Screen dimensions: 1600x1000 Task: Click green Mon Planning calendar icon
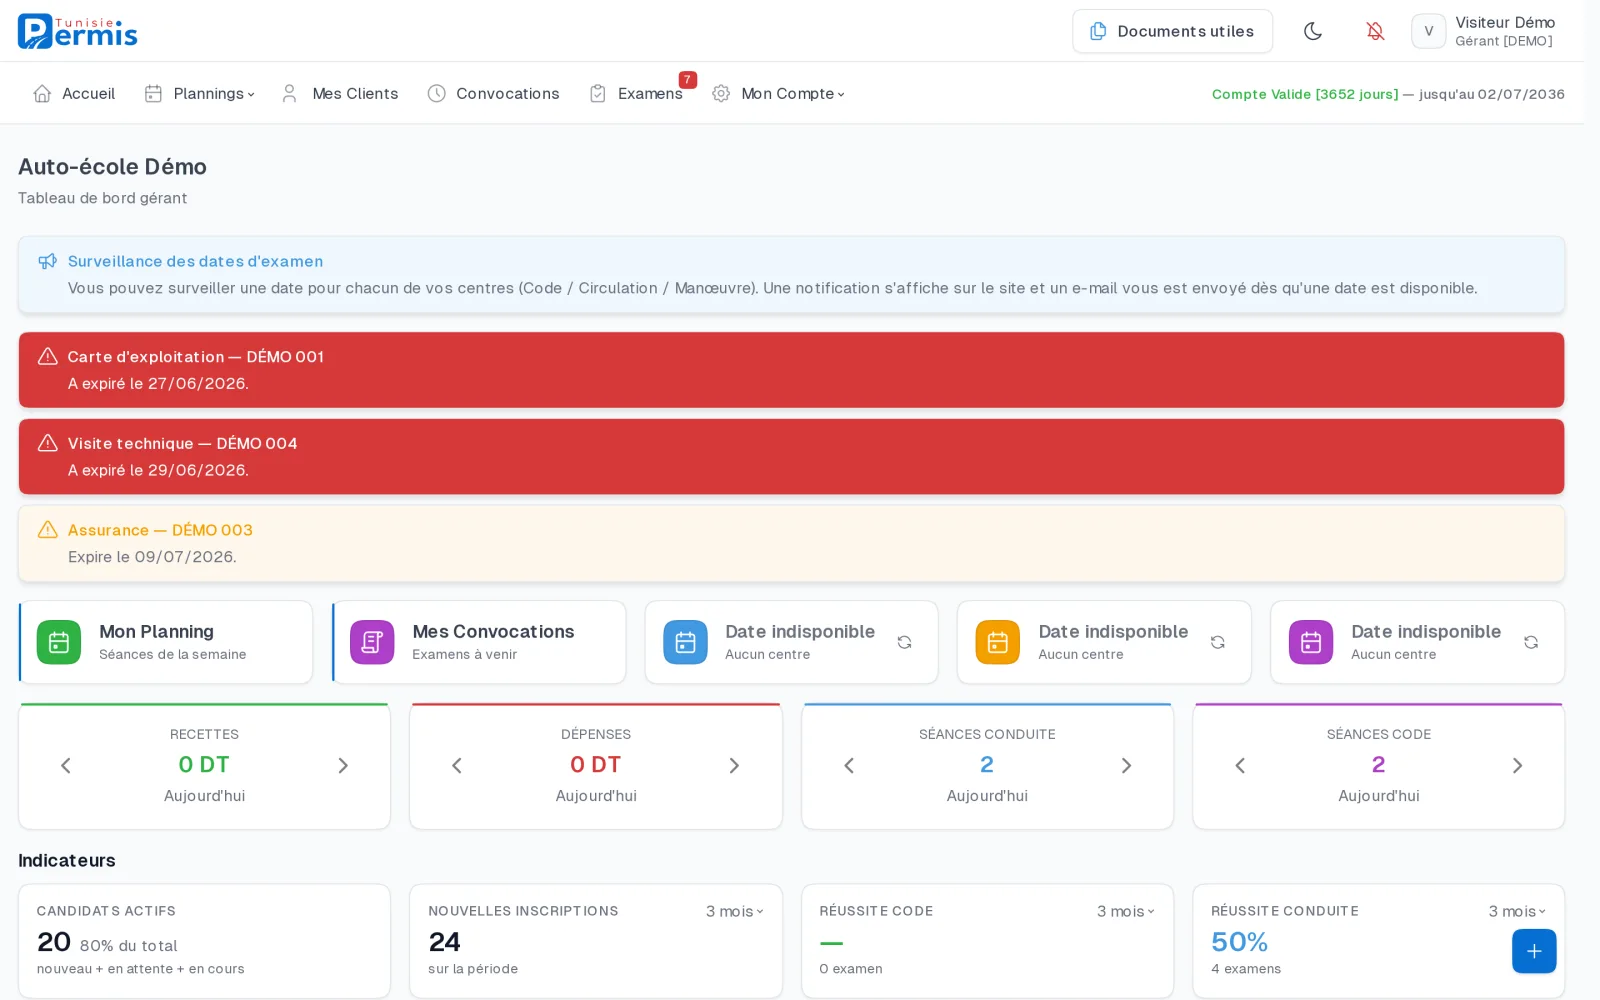click(x=59, y=642)
